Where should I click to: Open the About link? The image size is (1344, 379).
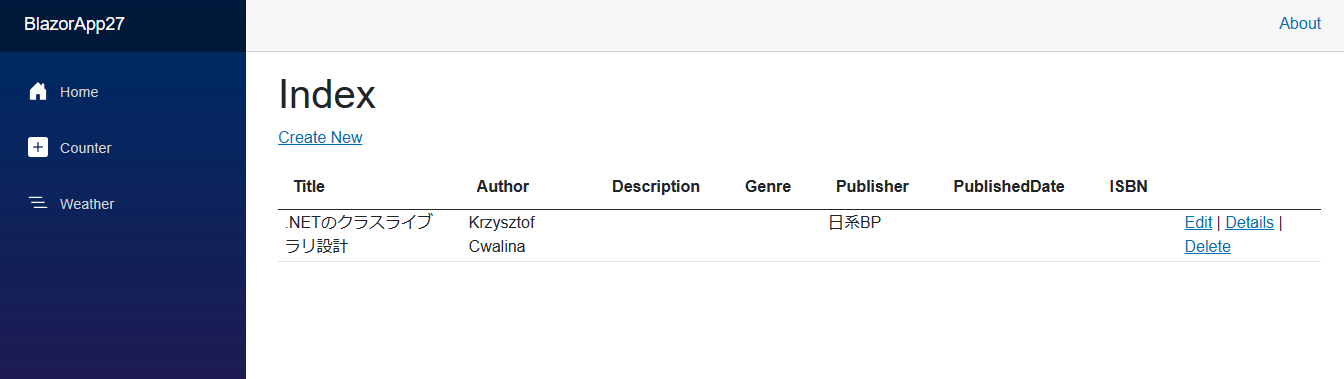1300,24
